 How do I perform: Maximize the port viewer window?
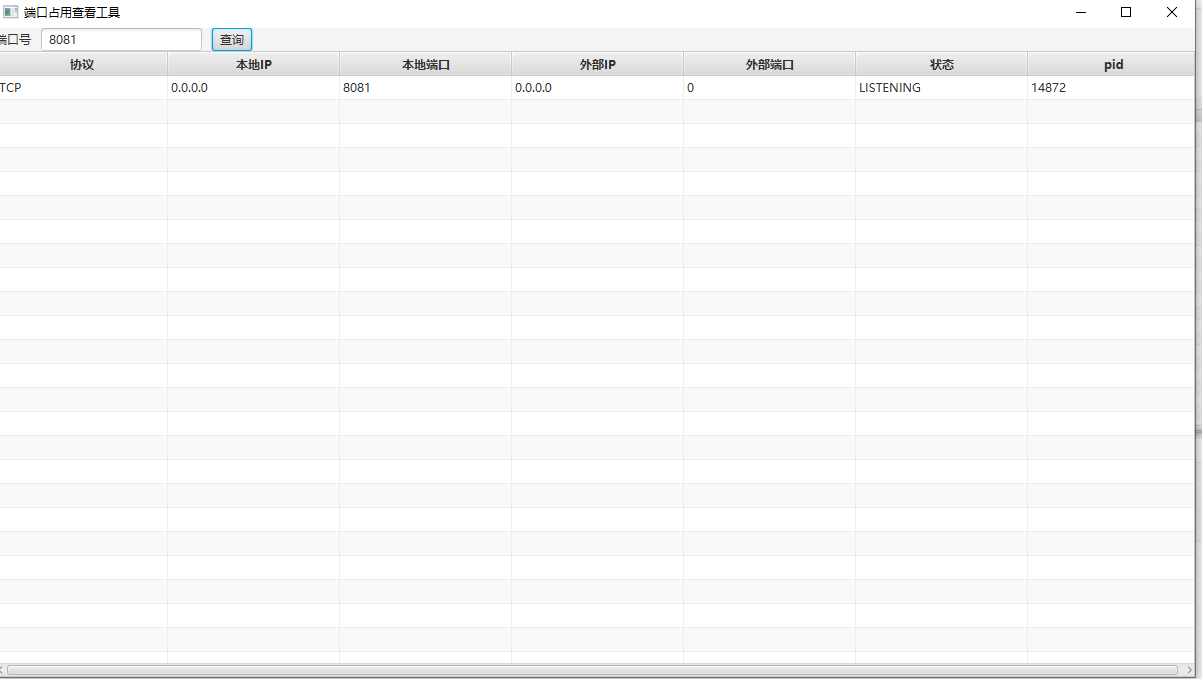(1126, 12)
